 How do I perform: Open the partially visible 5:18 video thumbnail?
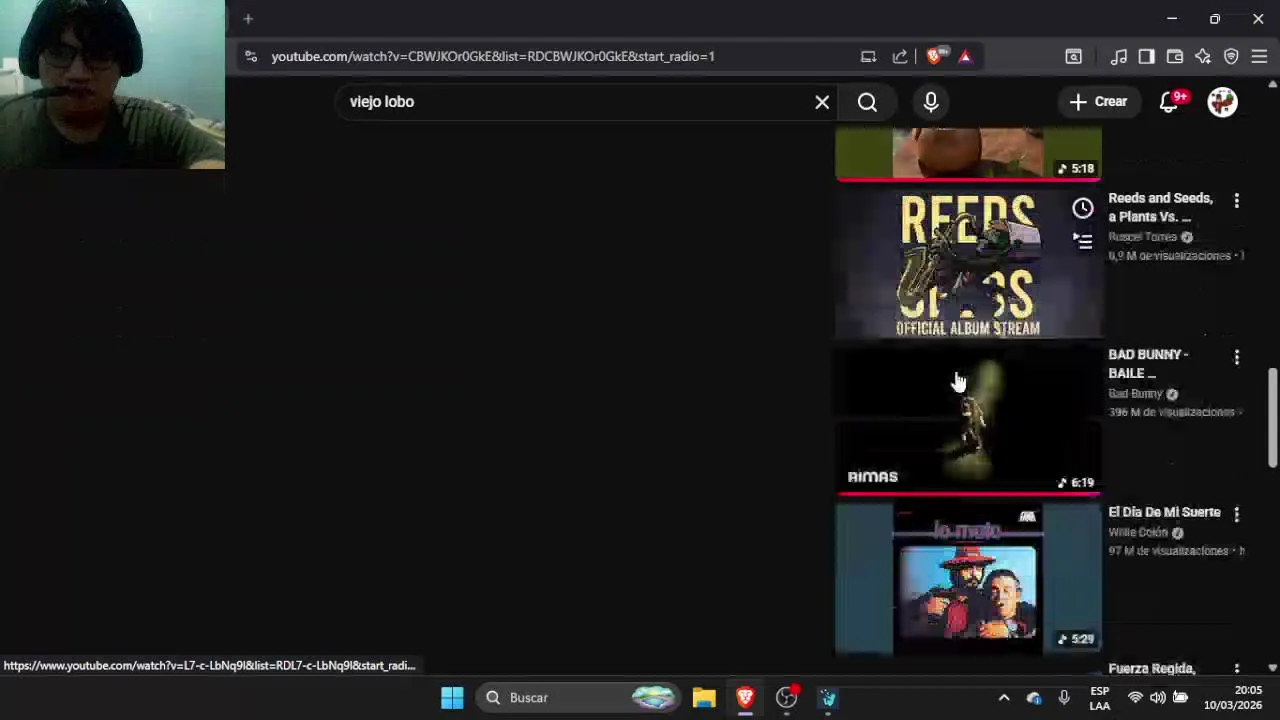point(968,154)
